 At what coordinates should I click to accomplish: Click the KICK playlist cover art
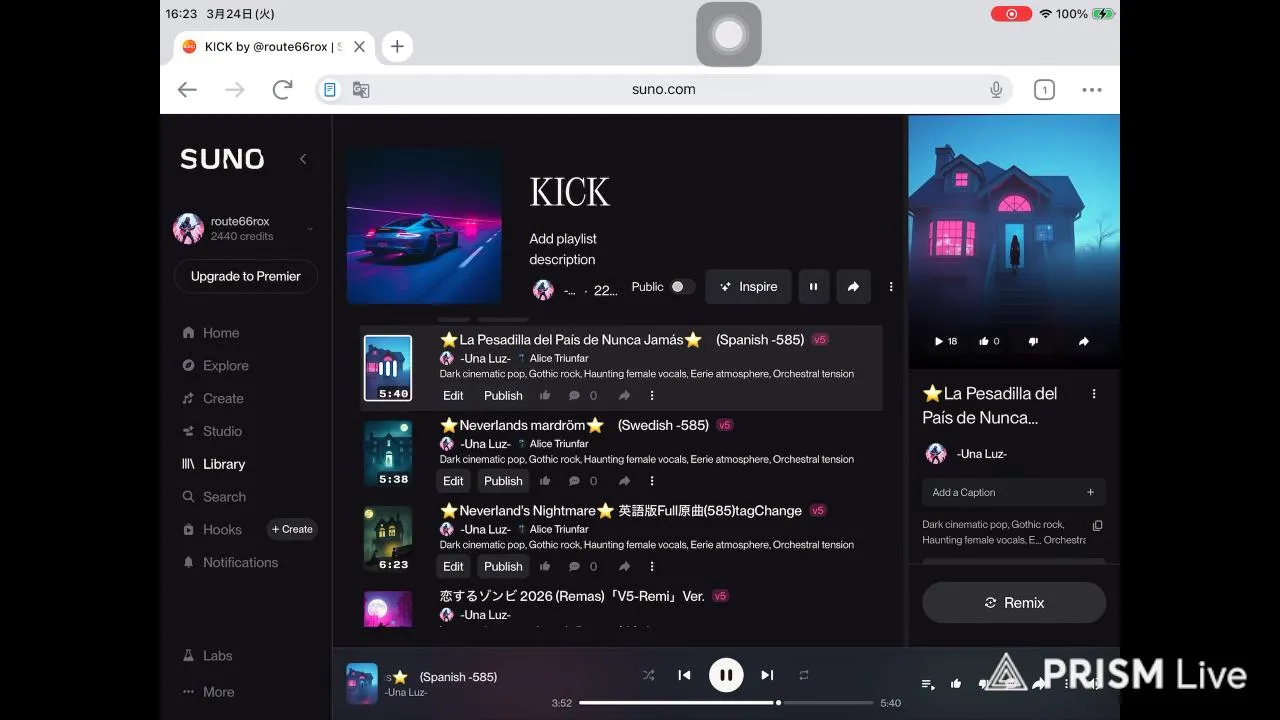424,226
